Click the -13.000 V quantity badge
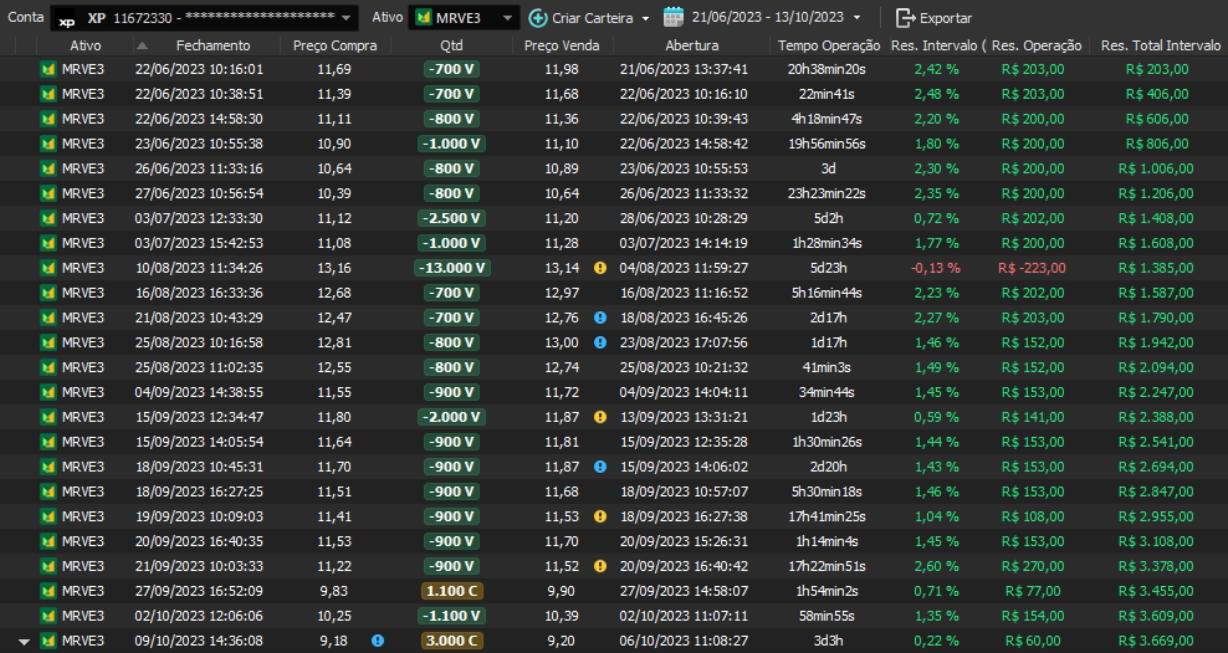The width and height of the screenshot is (1228, 653). pos(451,268)
